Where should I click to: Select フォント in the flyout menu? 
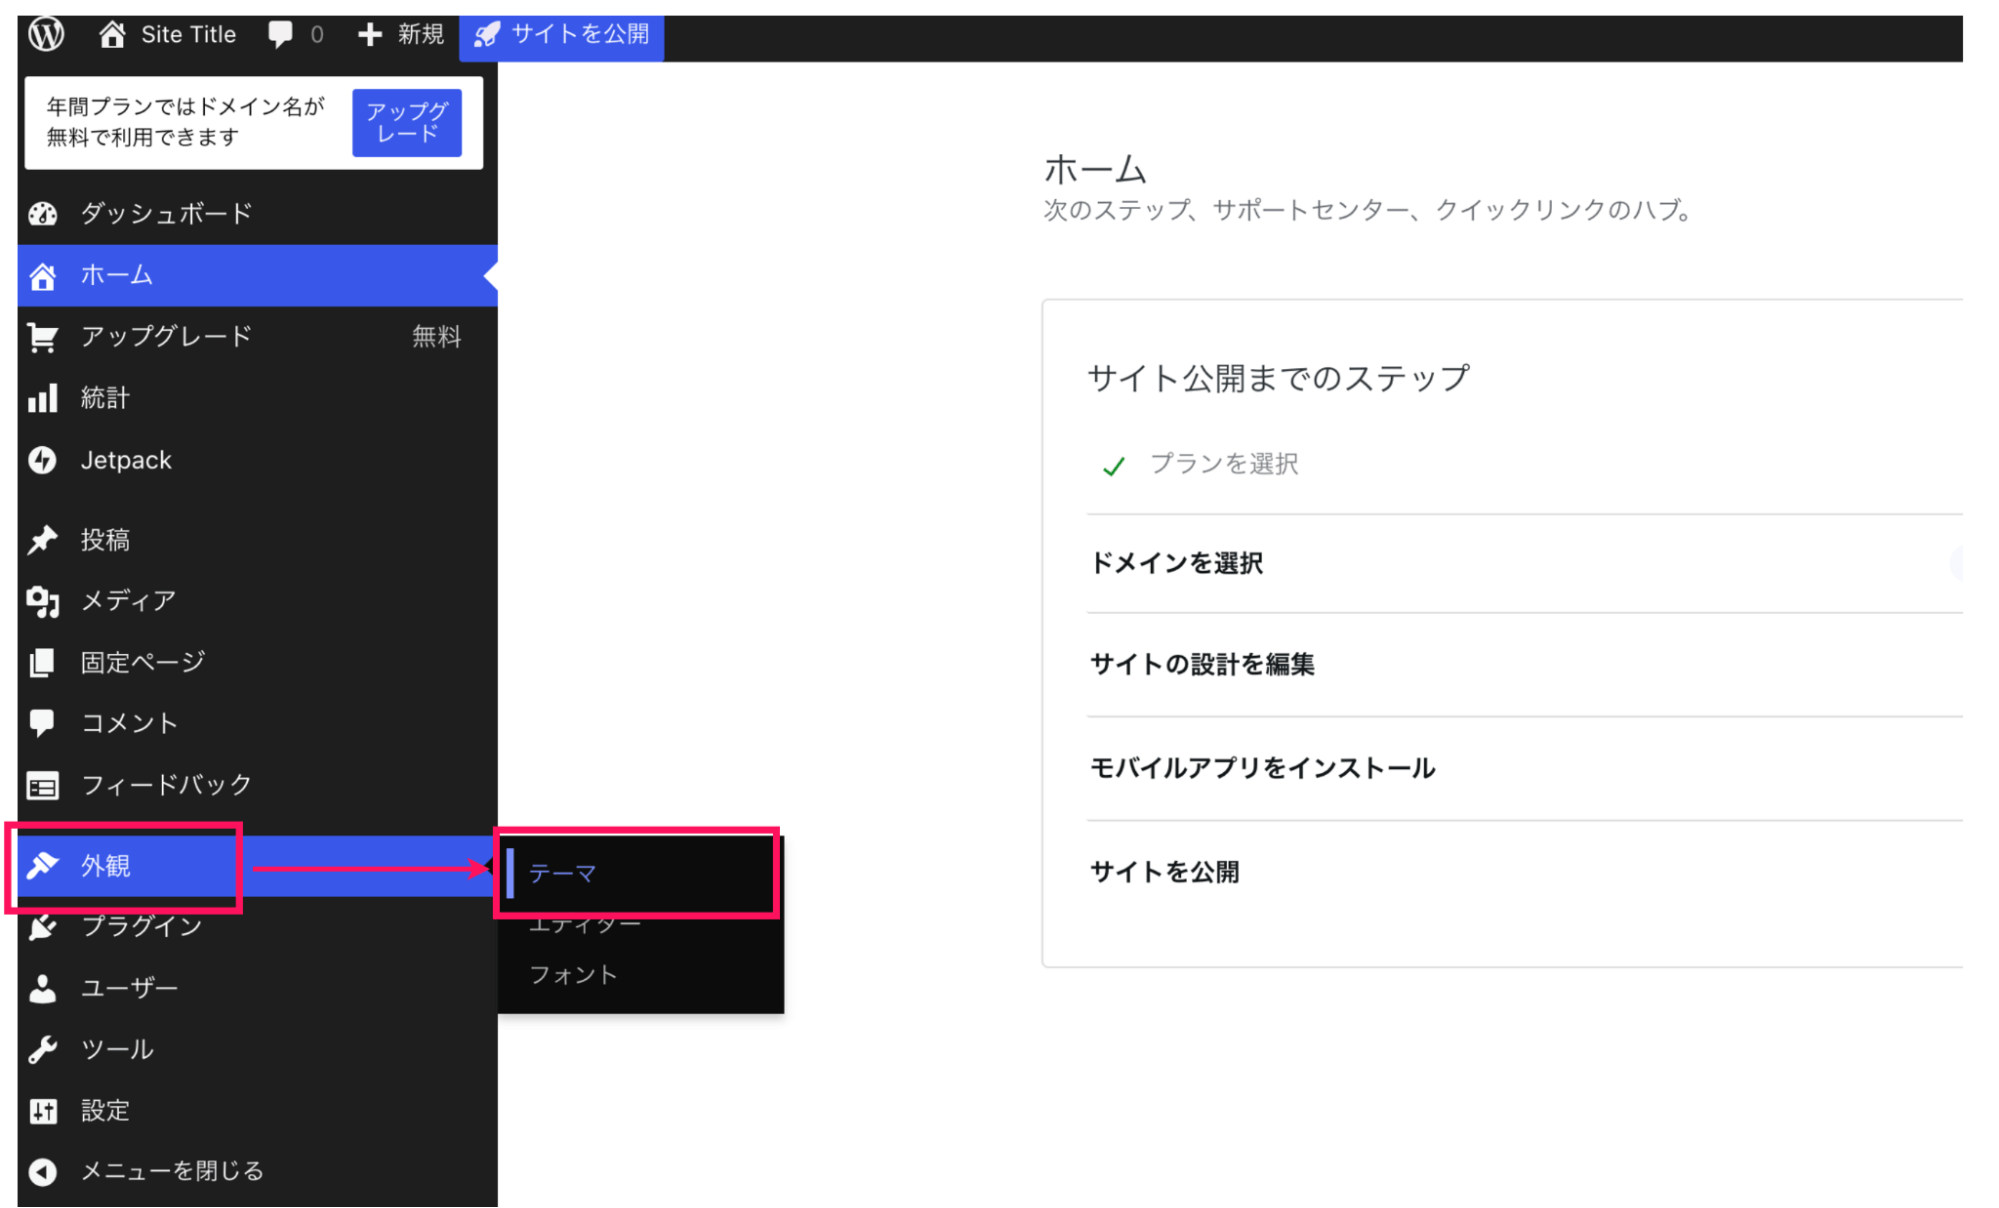tap(573, 974)
